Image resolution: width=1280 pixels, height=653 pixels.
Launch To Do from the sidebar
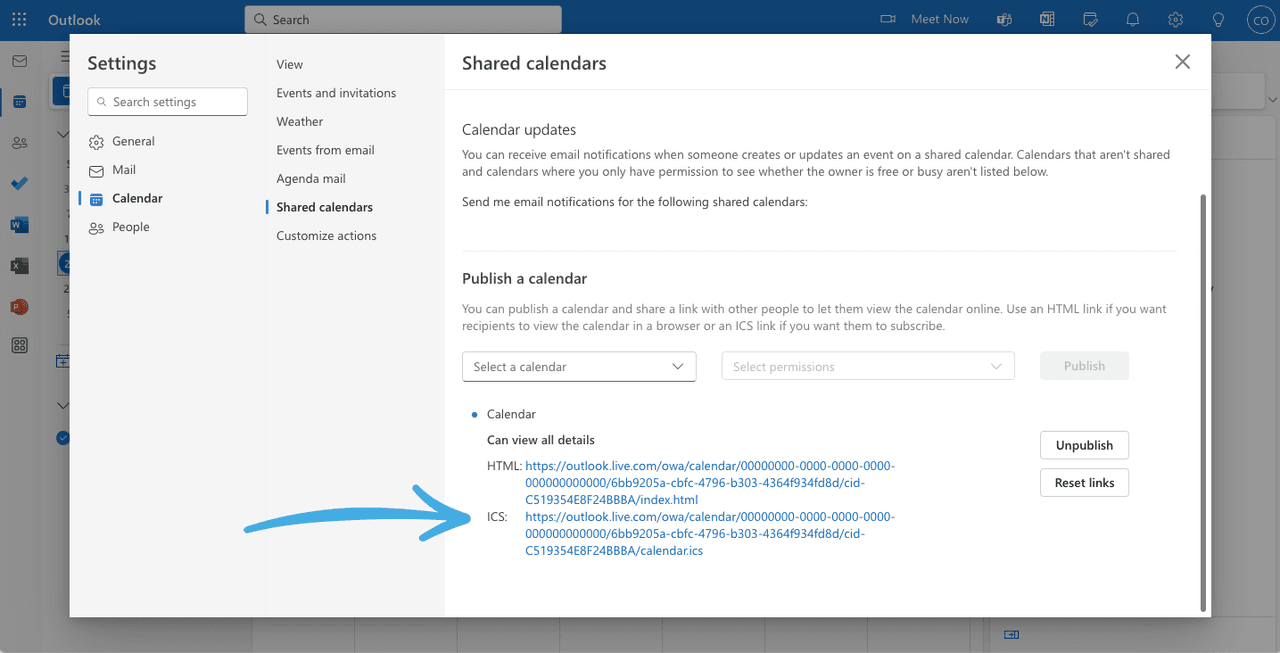point(18,183)
